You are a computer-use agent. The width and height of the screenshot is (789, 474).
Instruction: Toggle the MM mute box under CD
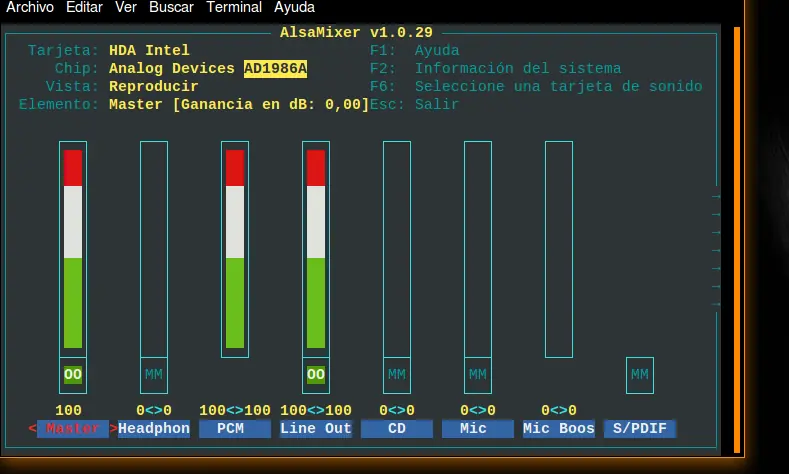tap(397, 374)
